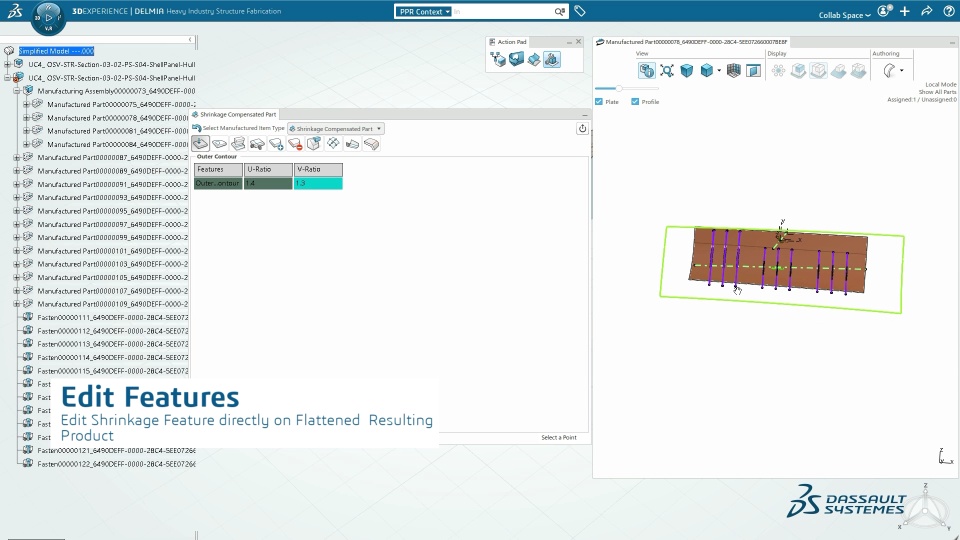Click the seventh box toolbar icon
Screen dimensions: 960x540
(x=314, y=143)
